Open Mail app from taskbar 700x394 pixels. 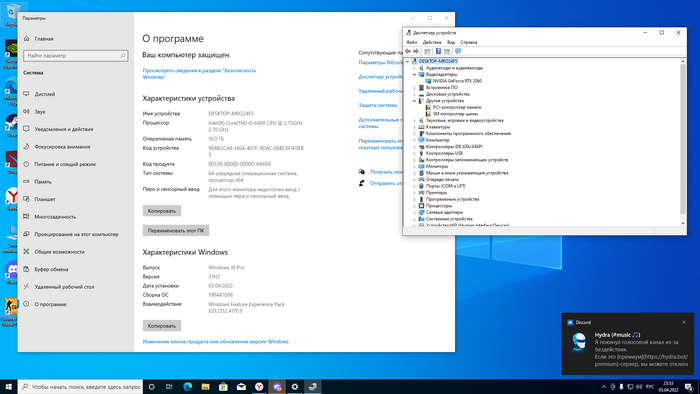(241, 387)
